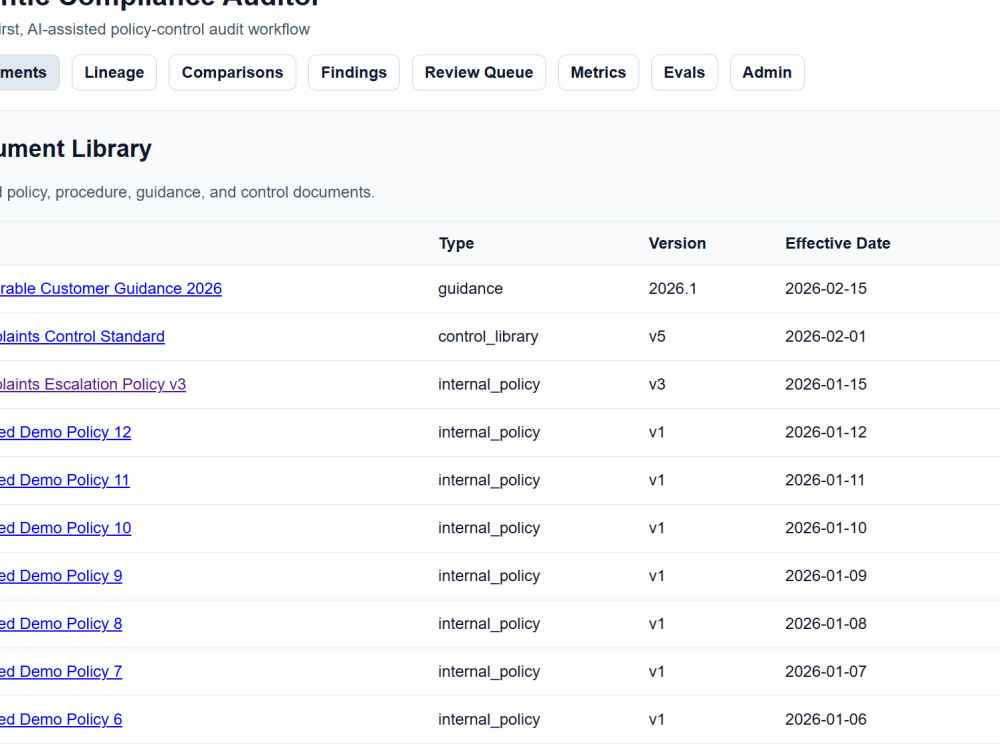Image resolution: width=1000 pixels, height=750 pixels.
Task: Click internal_policy type in Escalation Policy v3 row
Action: [489, 384]
